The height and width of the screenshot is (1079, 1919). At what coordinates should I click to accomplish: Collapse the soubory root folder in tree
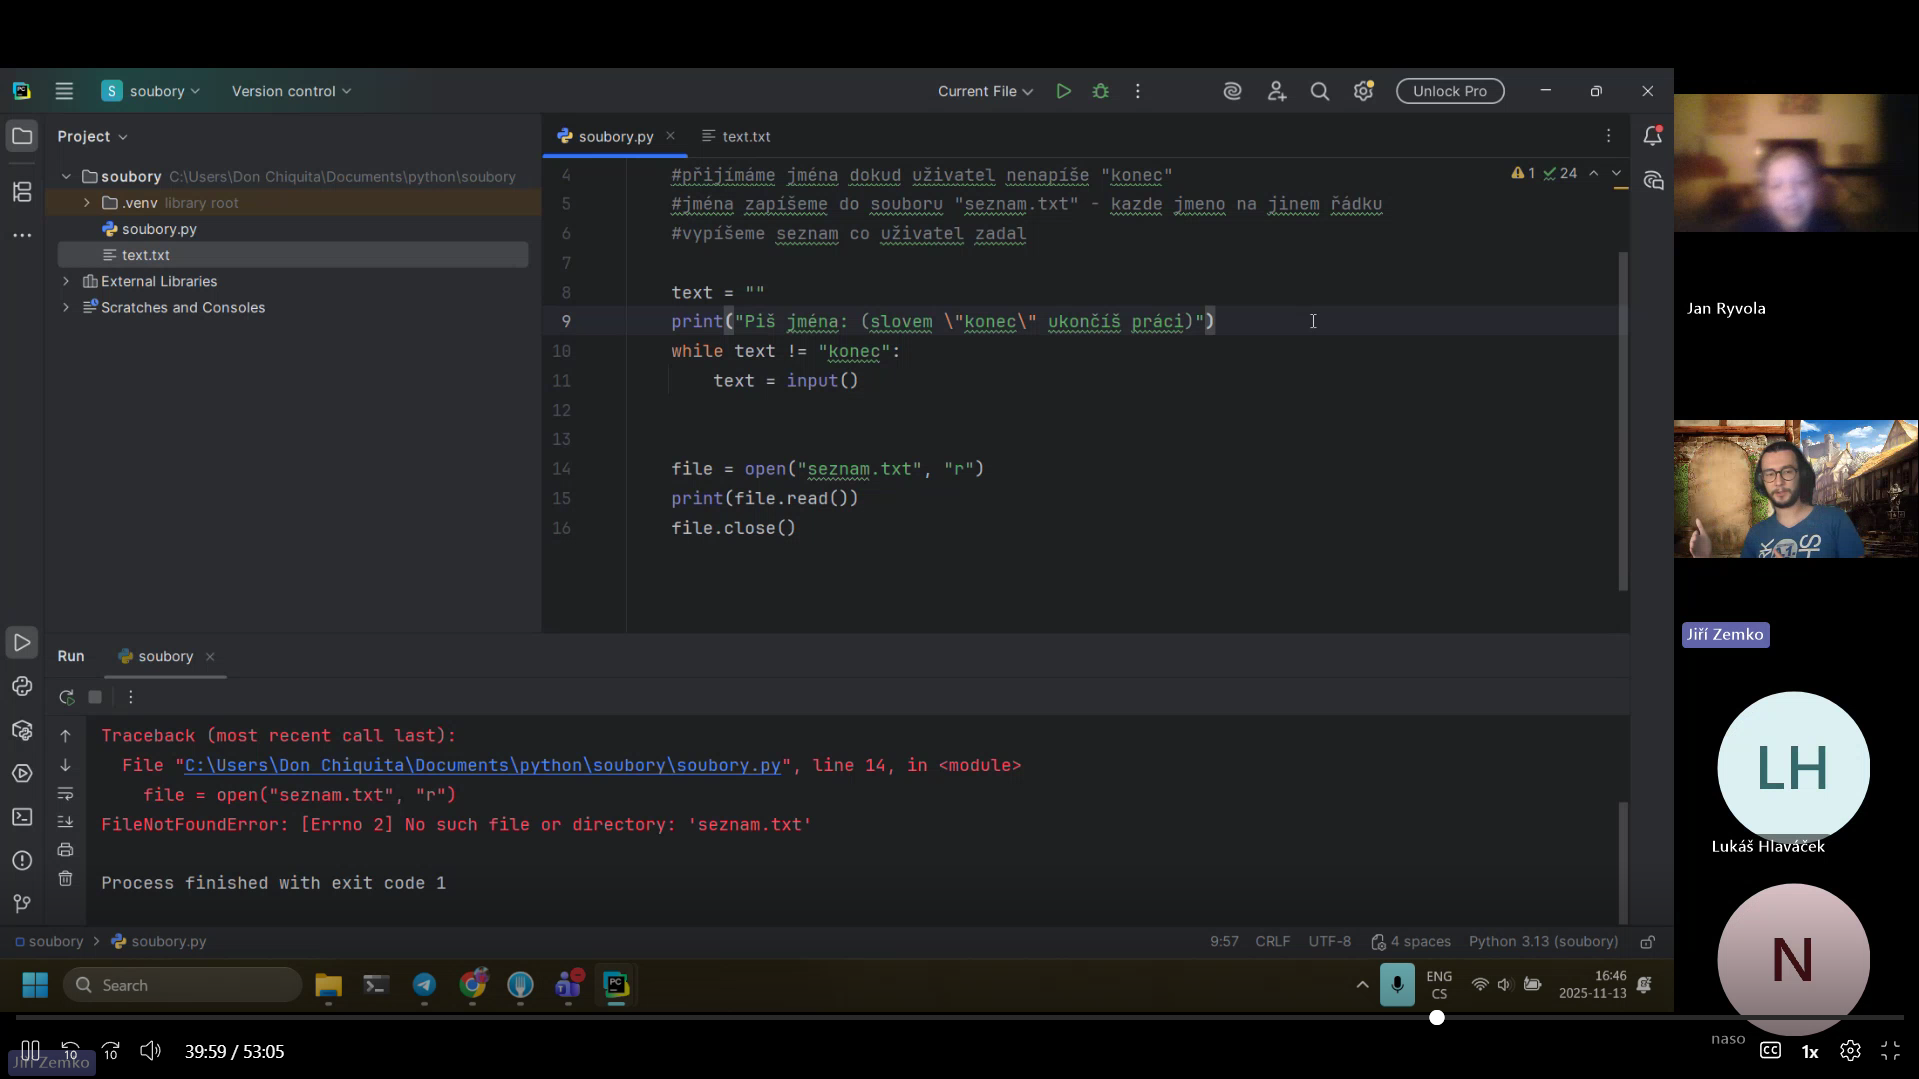coord(66,177)
